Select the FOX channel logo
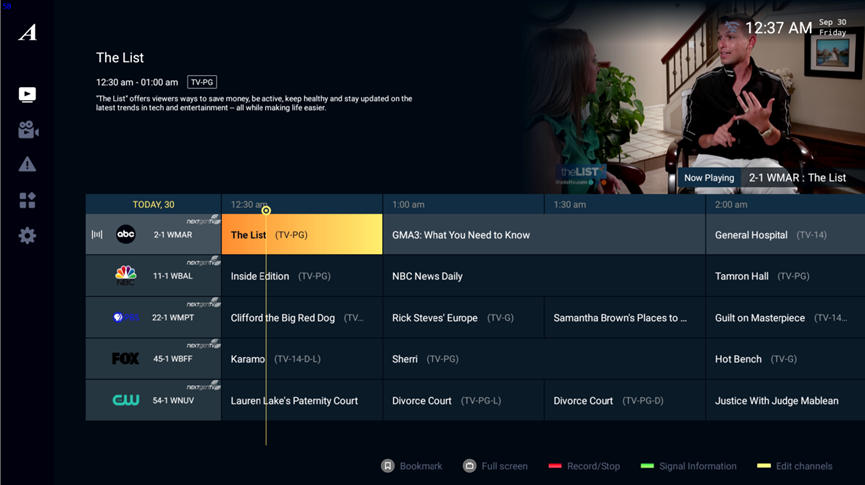865x485 pixels. point(126,359)
